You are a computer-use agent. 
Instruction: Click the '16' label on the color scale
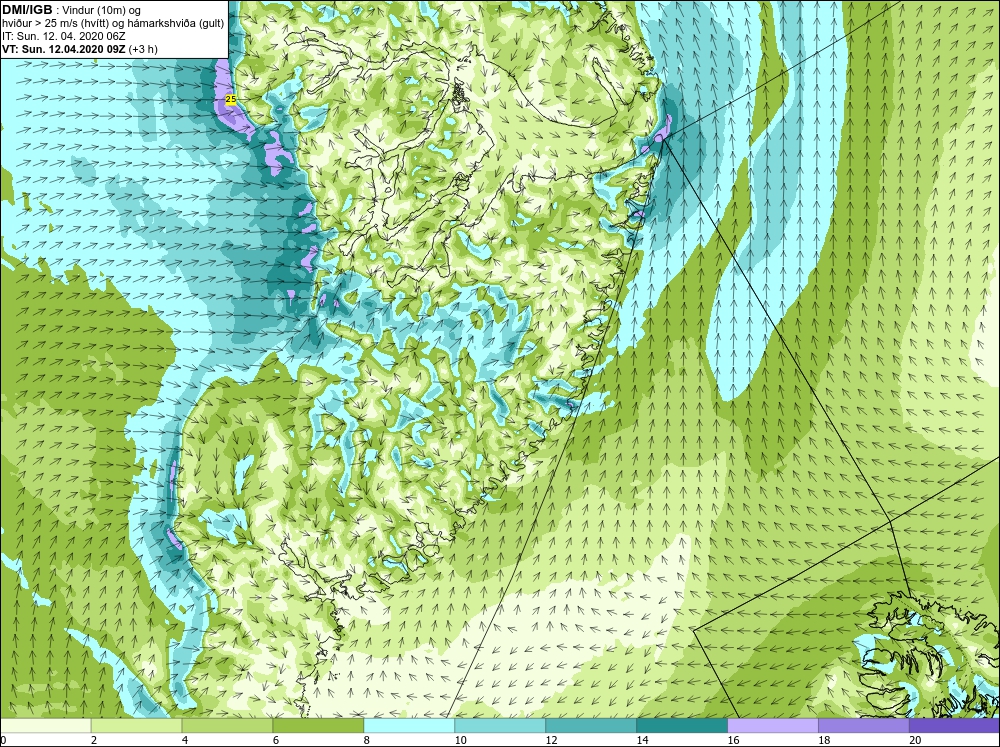click(733, 740)
